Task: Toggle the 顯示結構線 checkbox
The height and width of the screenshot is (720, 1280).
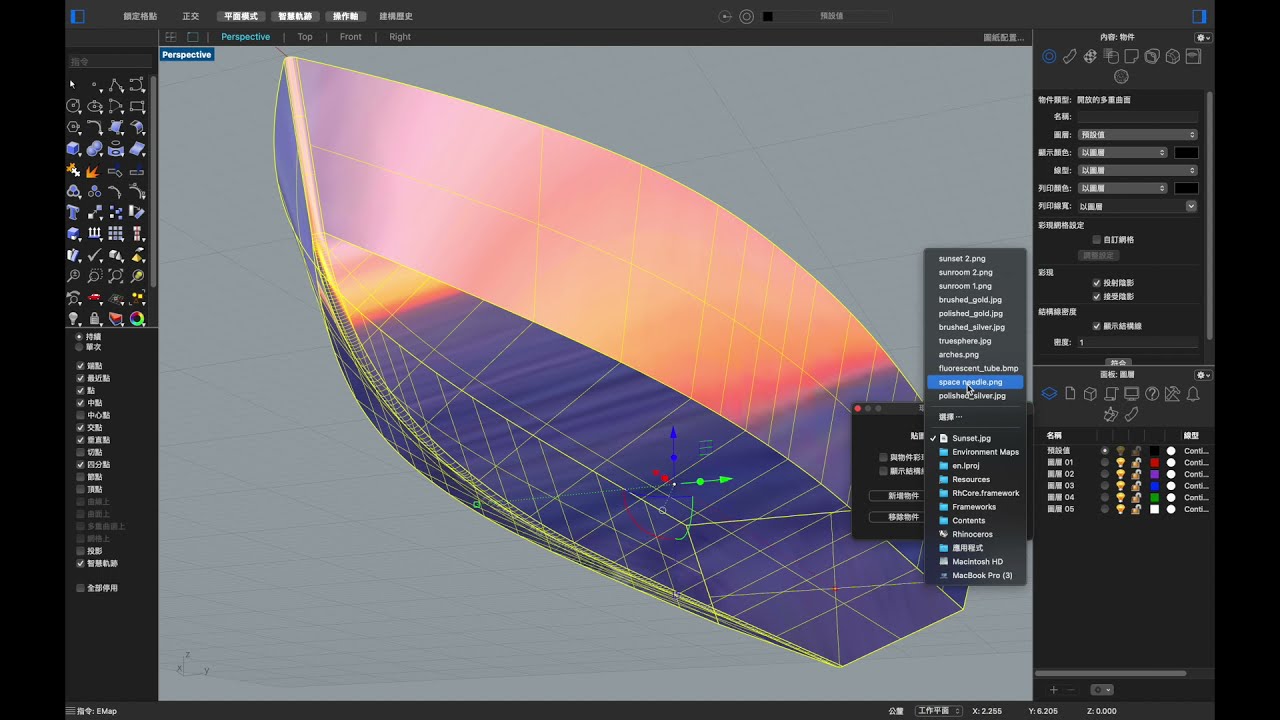Action: point(1097,326)
